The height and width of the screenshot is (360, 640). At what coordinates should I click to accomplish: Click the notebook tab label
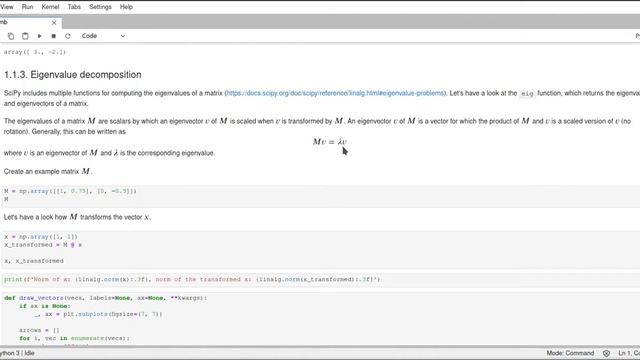coord(4,22)
